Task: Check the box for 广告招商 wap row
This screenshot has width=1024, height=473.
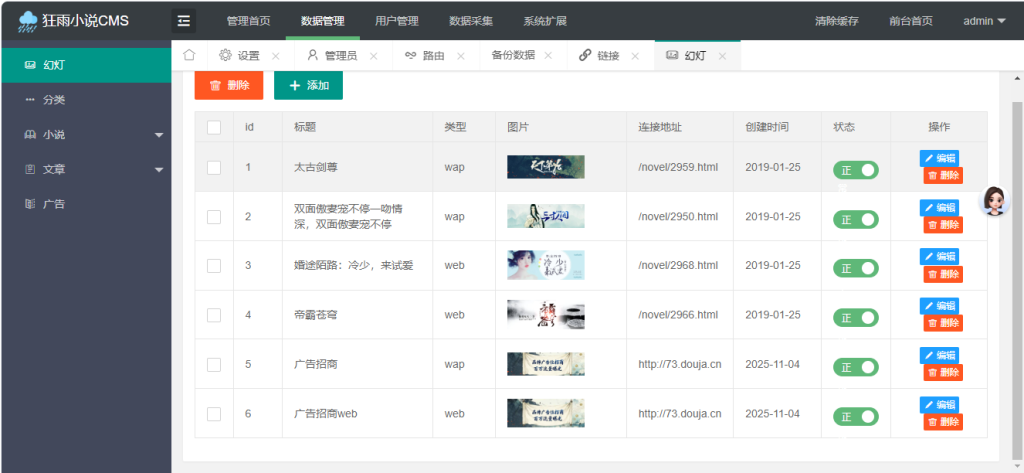Action: coord(214,365)
